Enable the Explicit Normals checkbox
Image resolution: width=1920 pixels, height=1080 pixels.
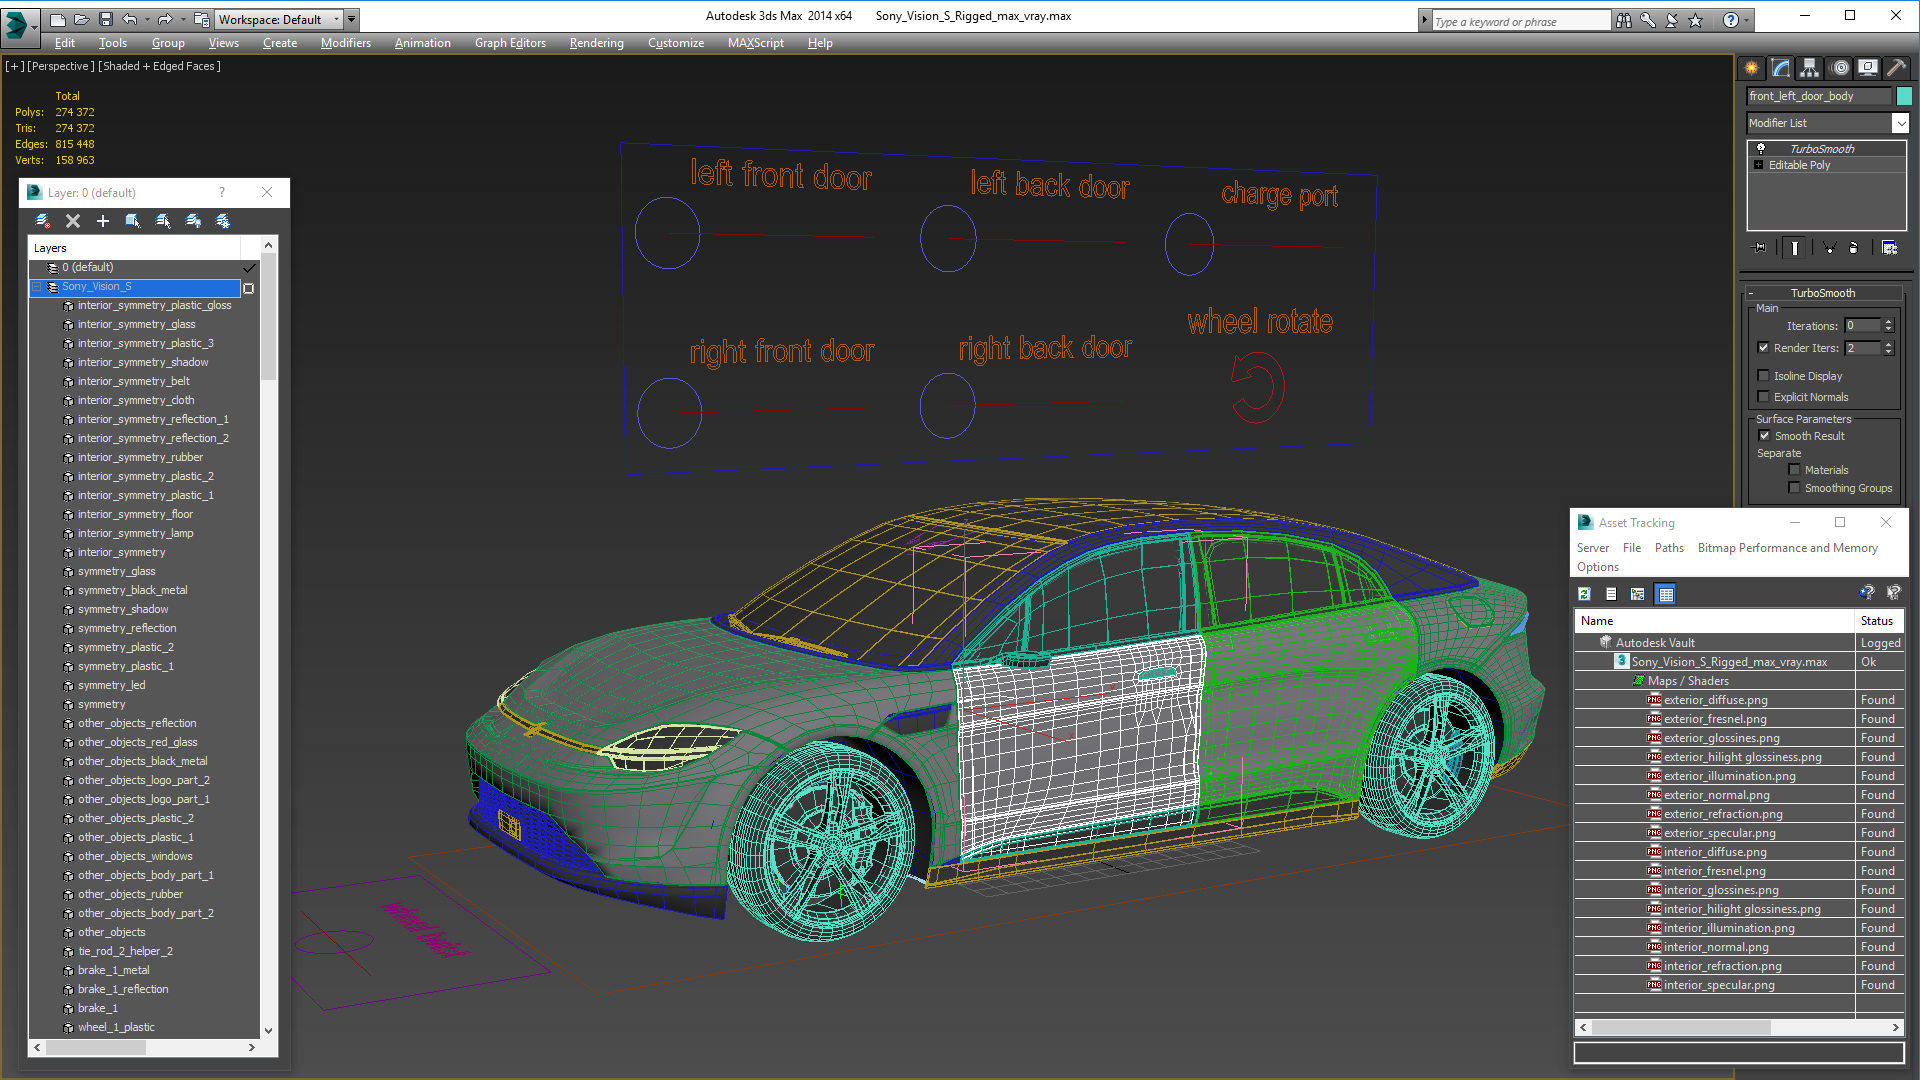pos(1764,397)
